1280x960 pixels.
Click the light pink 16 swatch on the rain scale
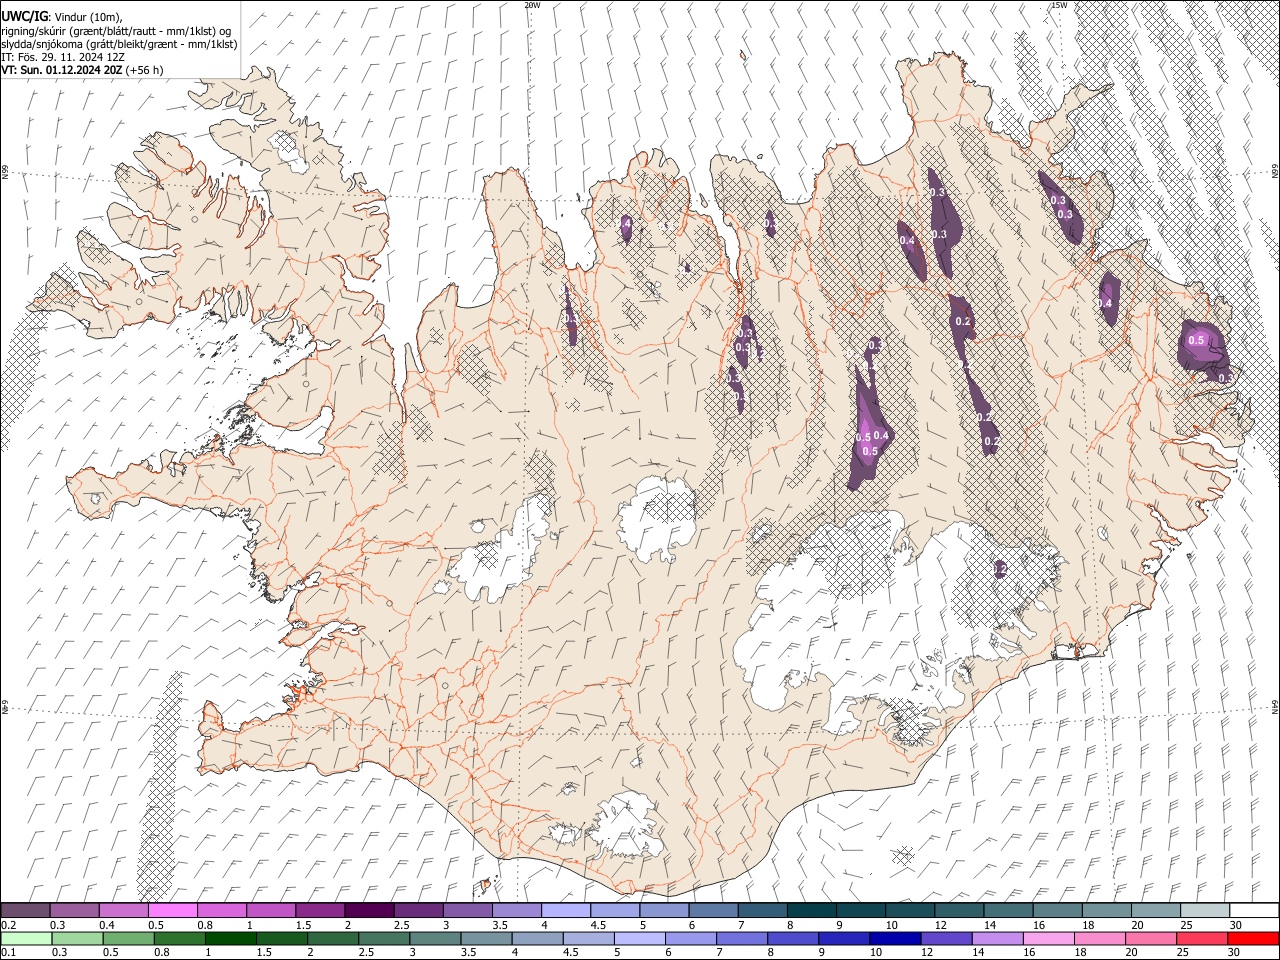point(1048,938)
